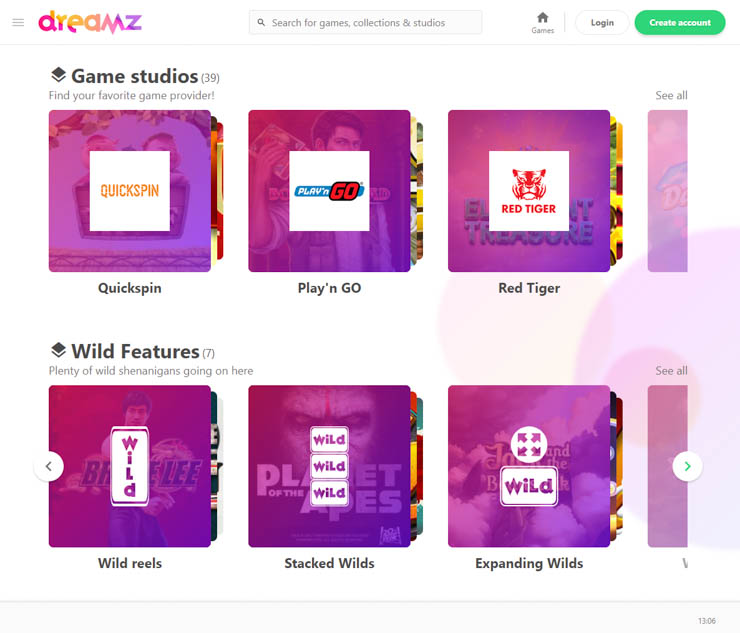Click the vertical Wild icon on Wild reels
Screen dimensions: 740x633
pos(130,466)
